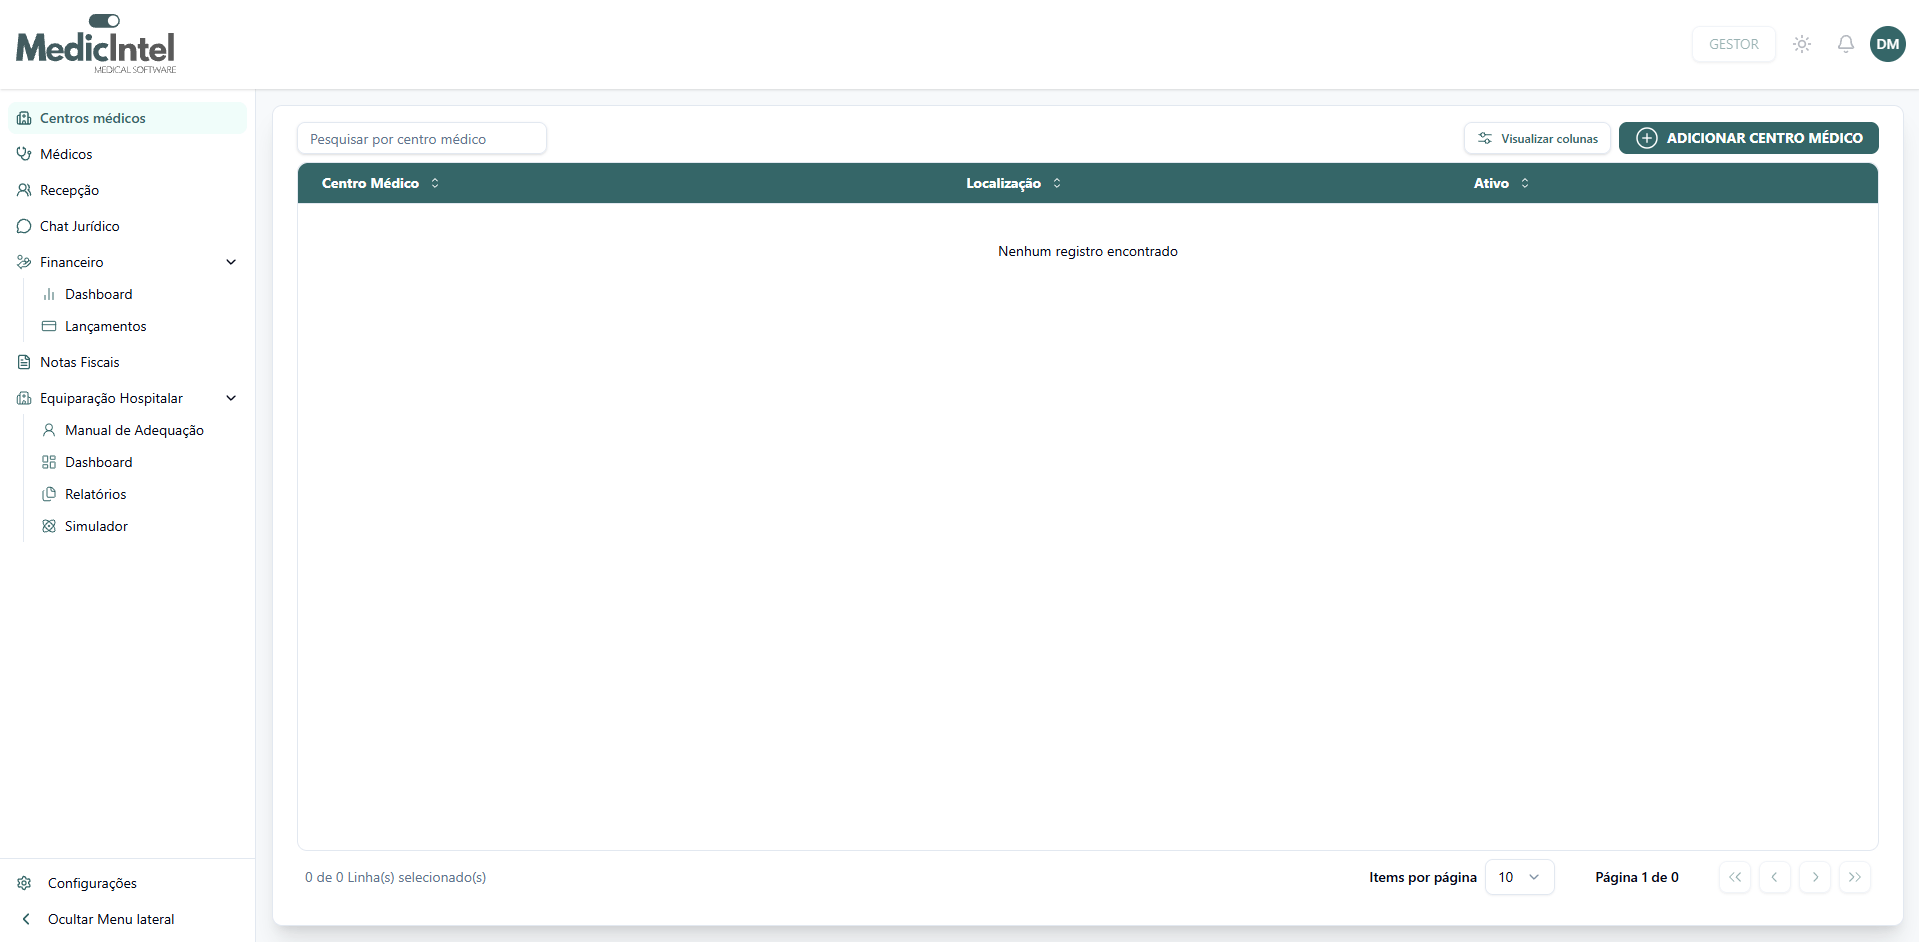
Task: Open the Chat Jurídico section
Action: point(79,226)
